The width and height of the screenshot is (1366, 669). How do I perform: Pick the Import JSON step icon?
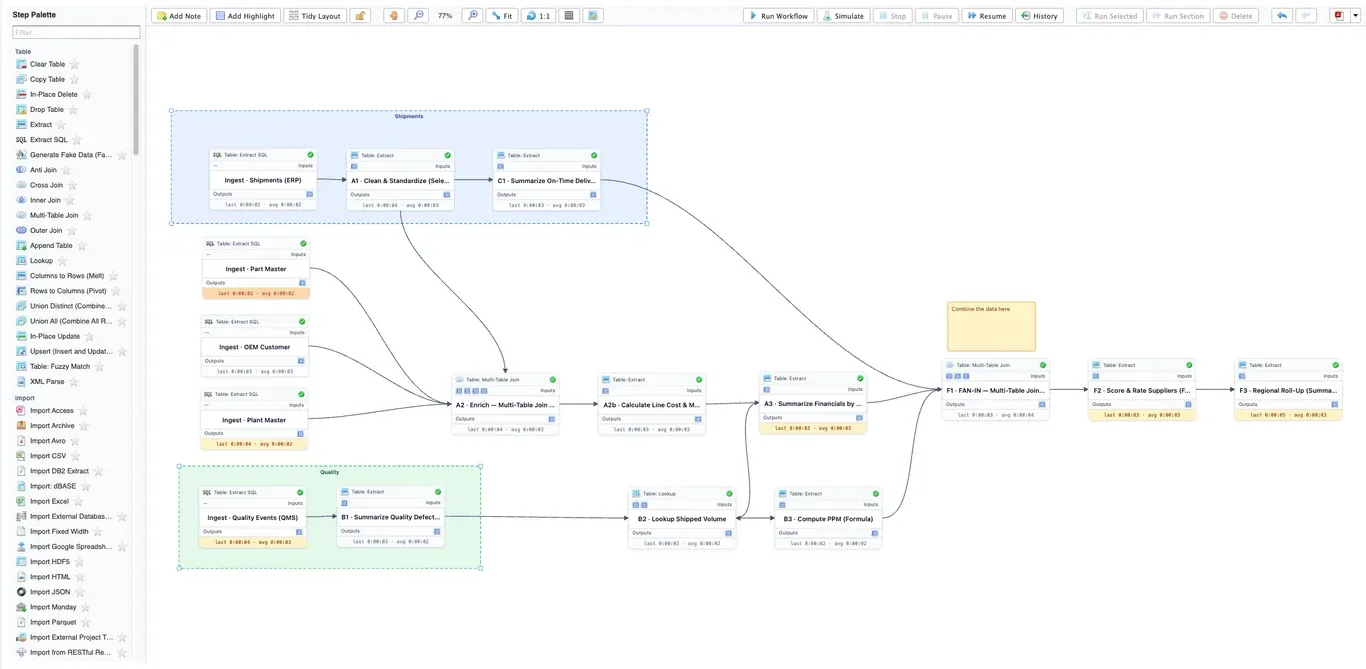(x=21, y=592)
